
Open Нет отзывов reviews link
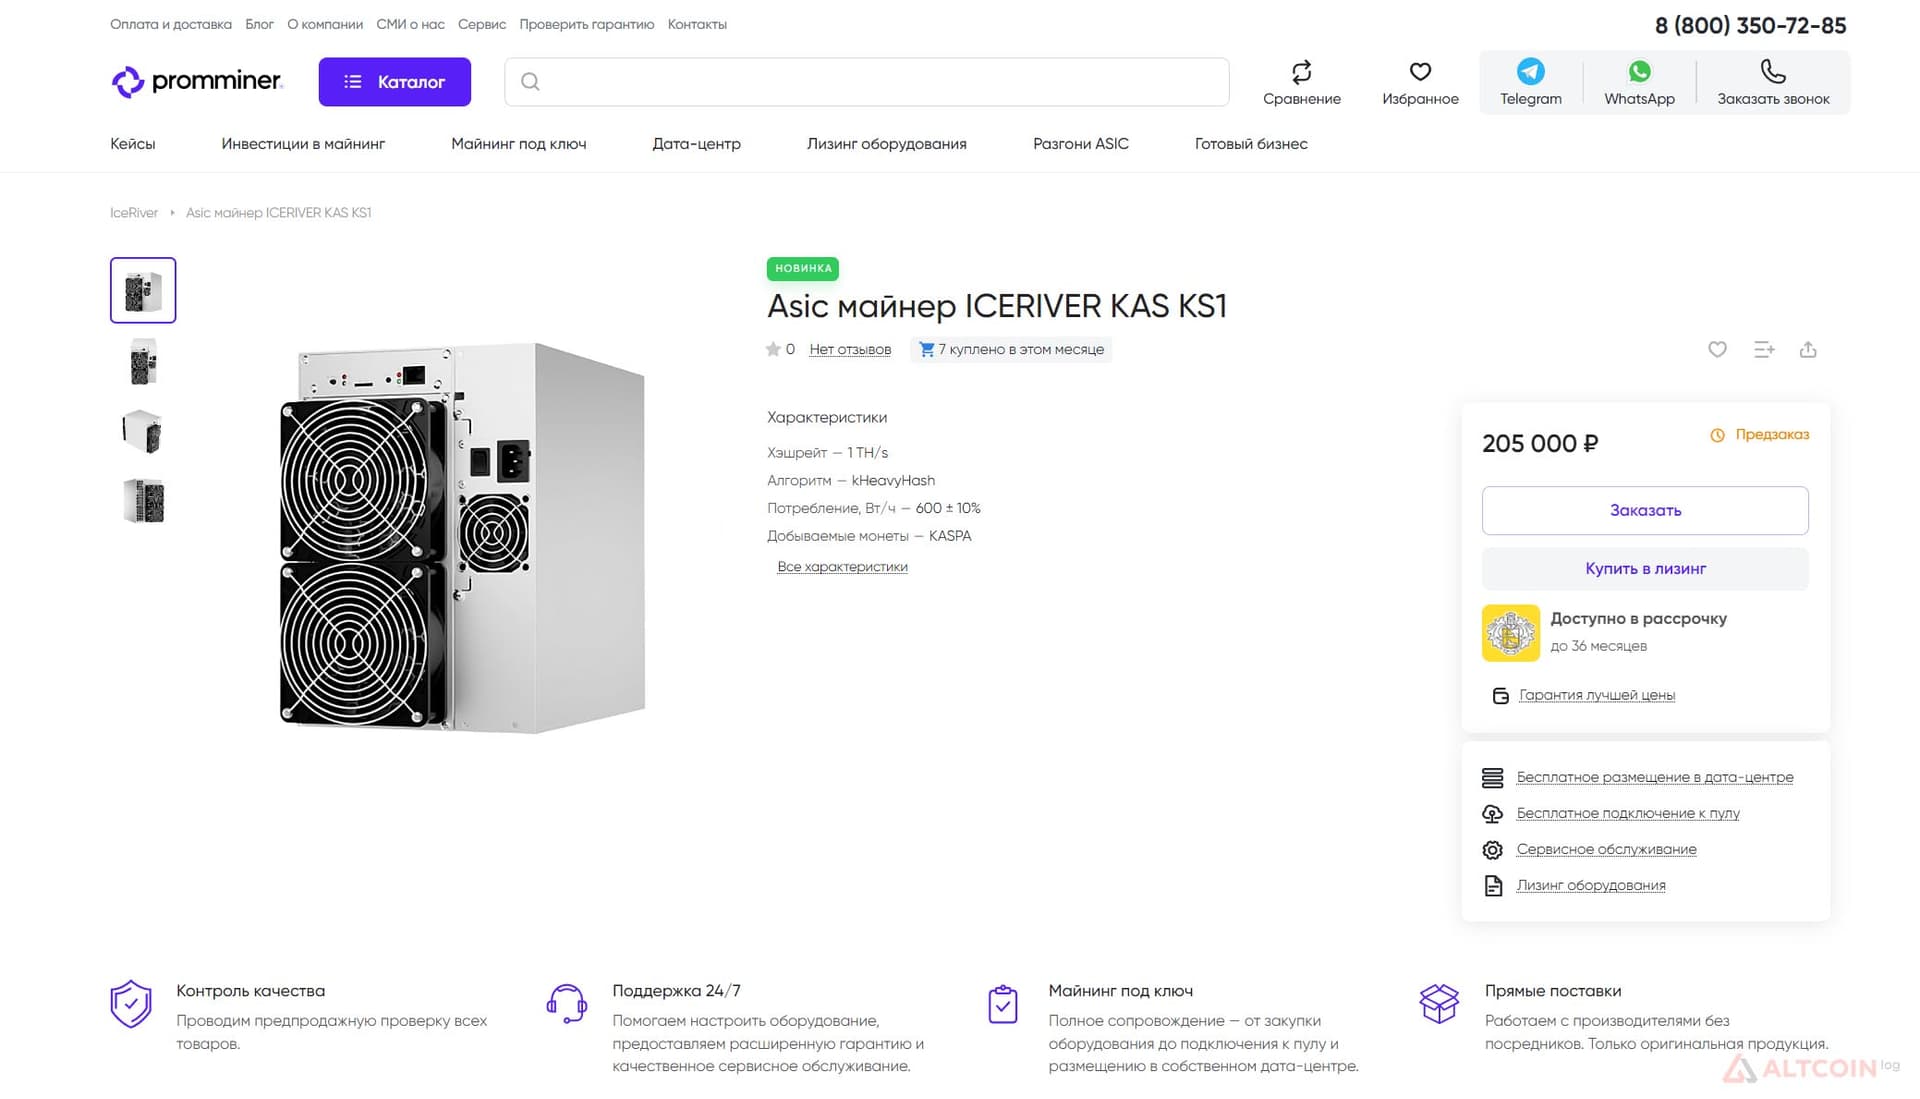coord(850,349)
